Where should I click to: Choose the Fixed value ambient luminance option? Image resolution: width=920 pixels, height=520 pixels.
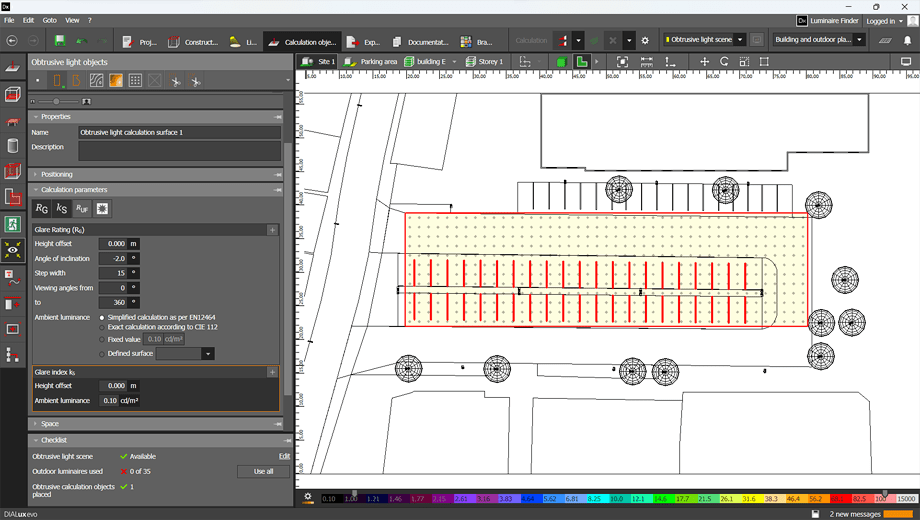click(x=102, y=340)
